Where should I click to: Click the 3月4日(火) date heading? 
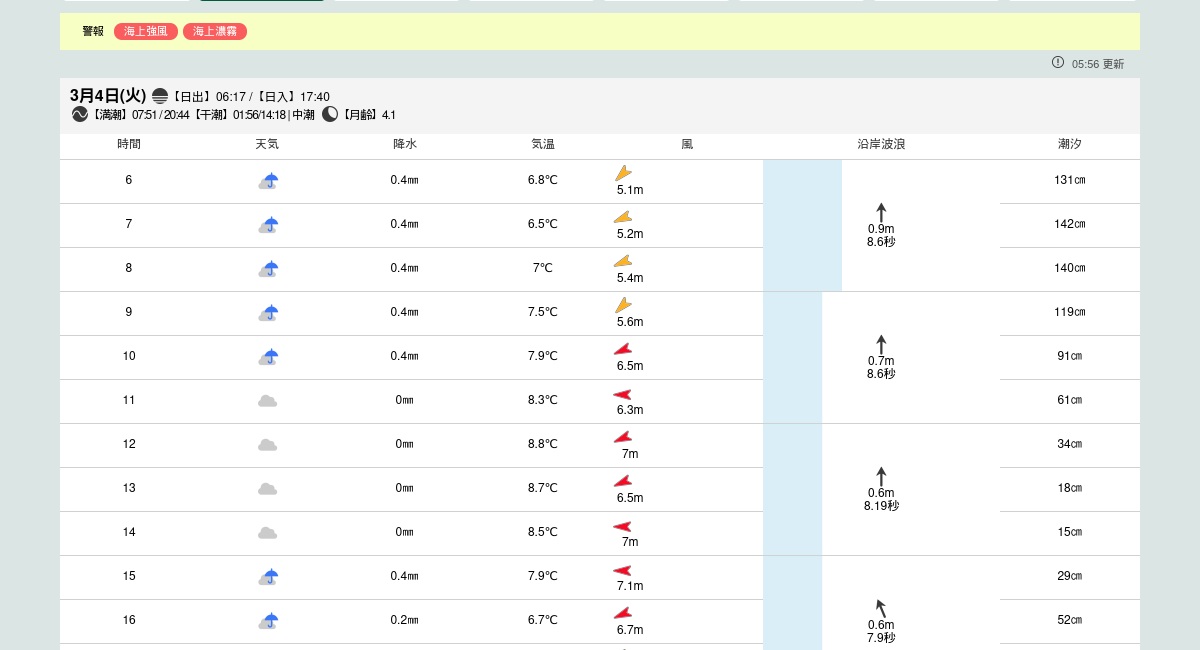(108, 96)
